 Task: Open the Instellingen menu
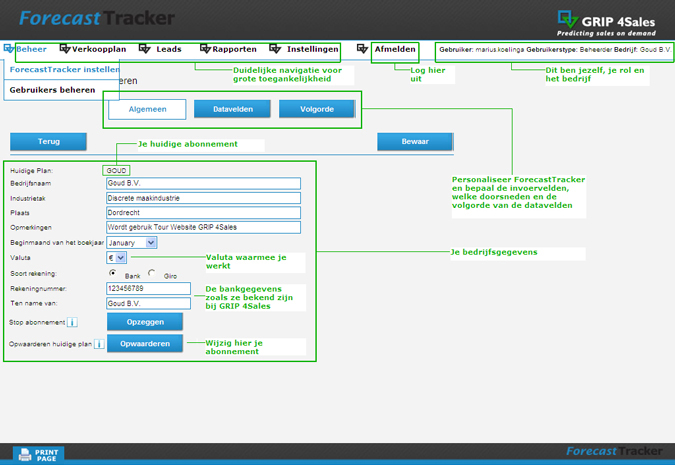coord(313,49)
